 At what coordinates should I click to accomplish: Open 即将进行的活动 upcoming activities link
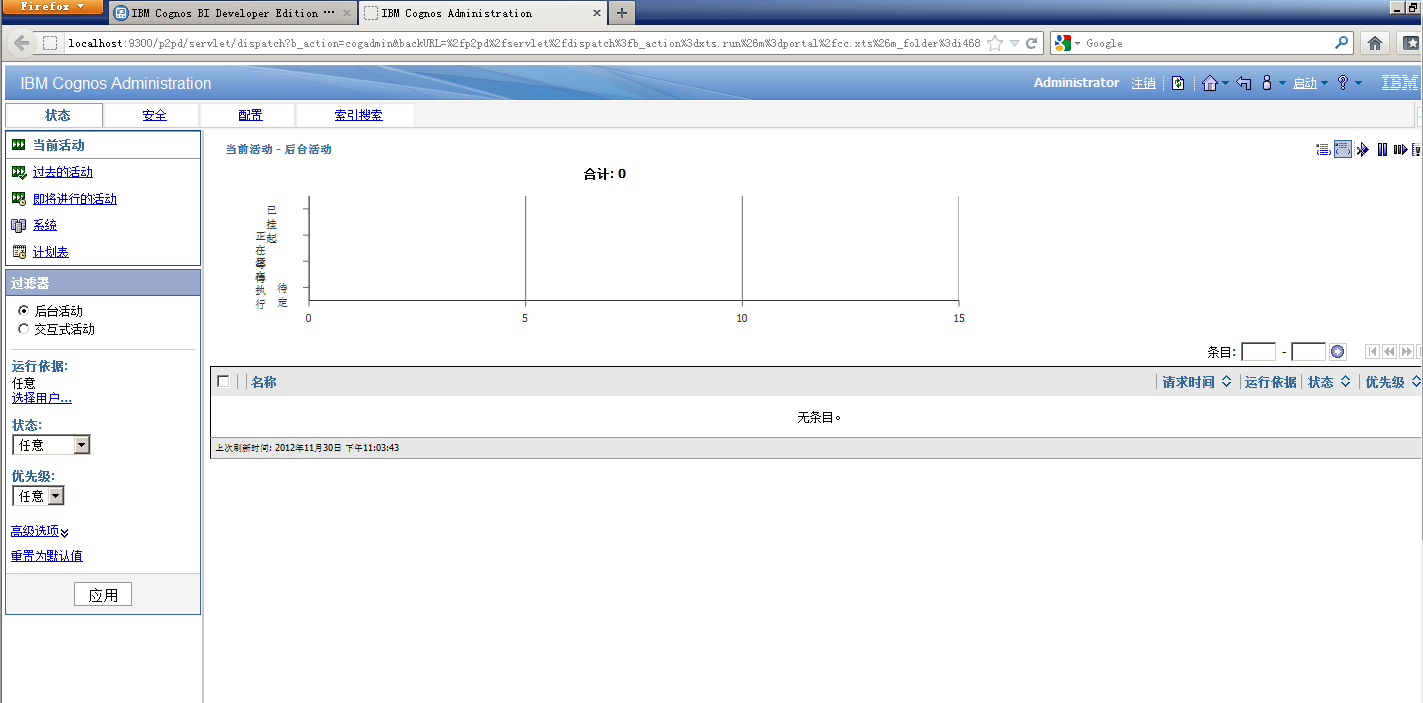coord(75,199)
